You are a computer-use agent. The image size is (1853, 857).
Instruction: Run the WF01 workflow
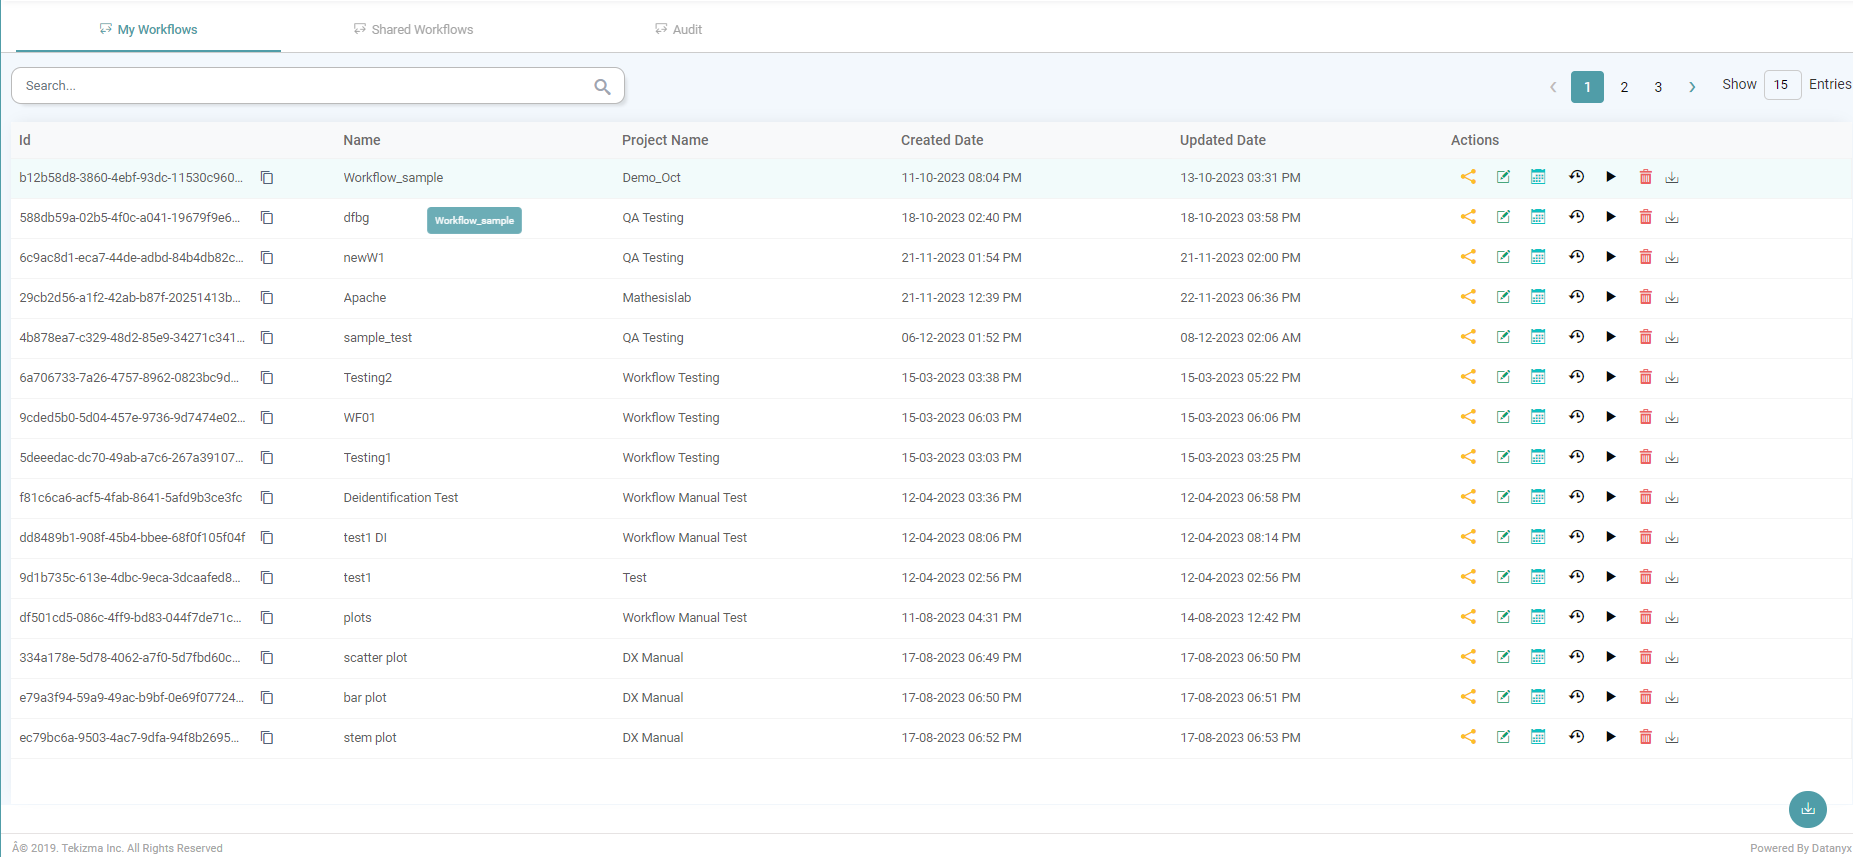(1610, 417)
